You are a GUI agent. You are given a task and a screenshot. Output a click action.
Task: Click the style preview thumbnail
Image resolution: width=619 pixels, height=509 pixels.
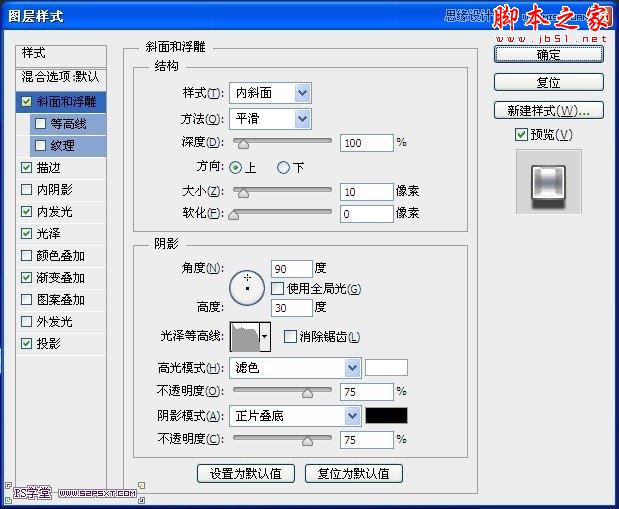click(549, 182)
